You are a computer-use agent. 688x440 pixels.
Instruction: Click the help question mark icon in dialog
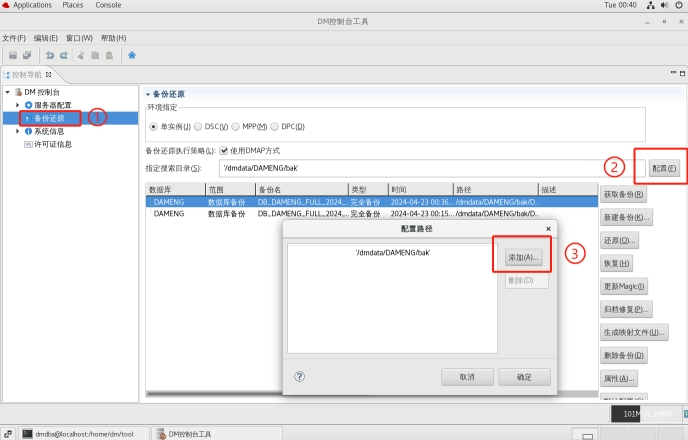coord(300,377)
